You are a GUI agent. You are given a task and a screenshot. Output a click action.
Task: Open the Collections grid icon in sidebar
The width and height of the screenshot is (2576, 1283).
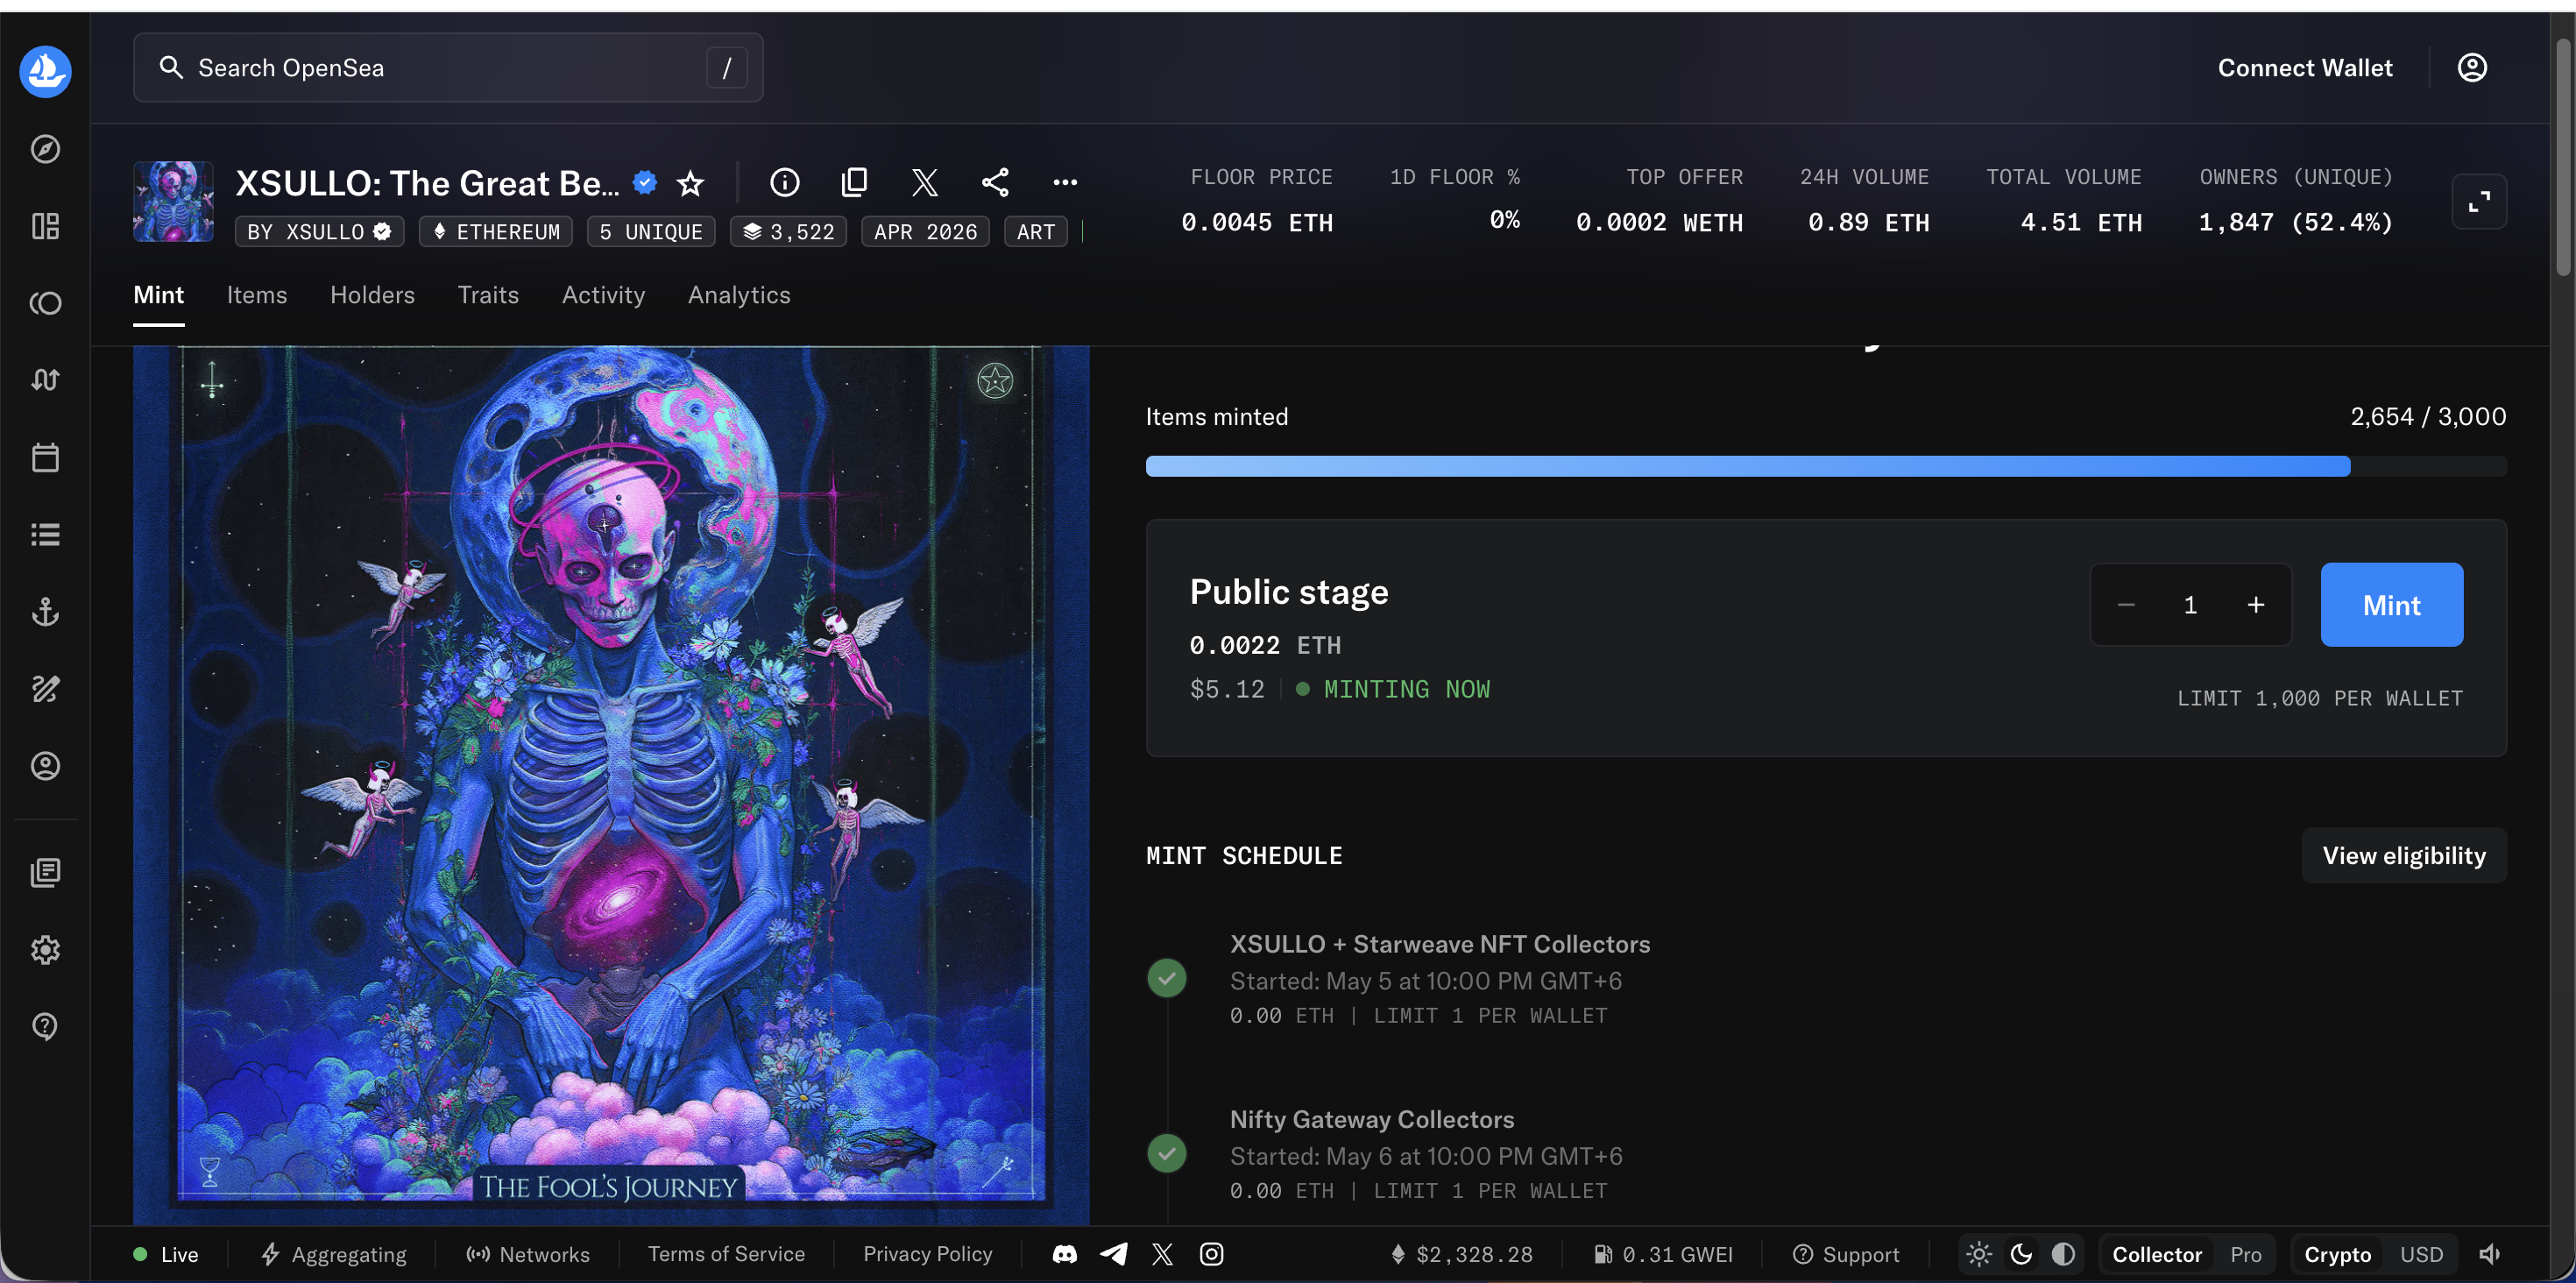coord(45,226)
